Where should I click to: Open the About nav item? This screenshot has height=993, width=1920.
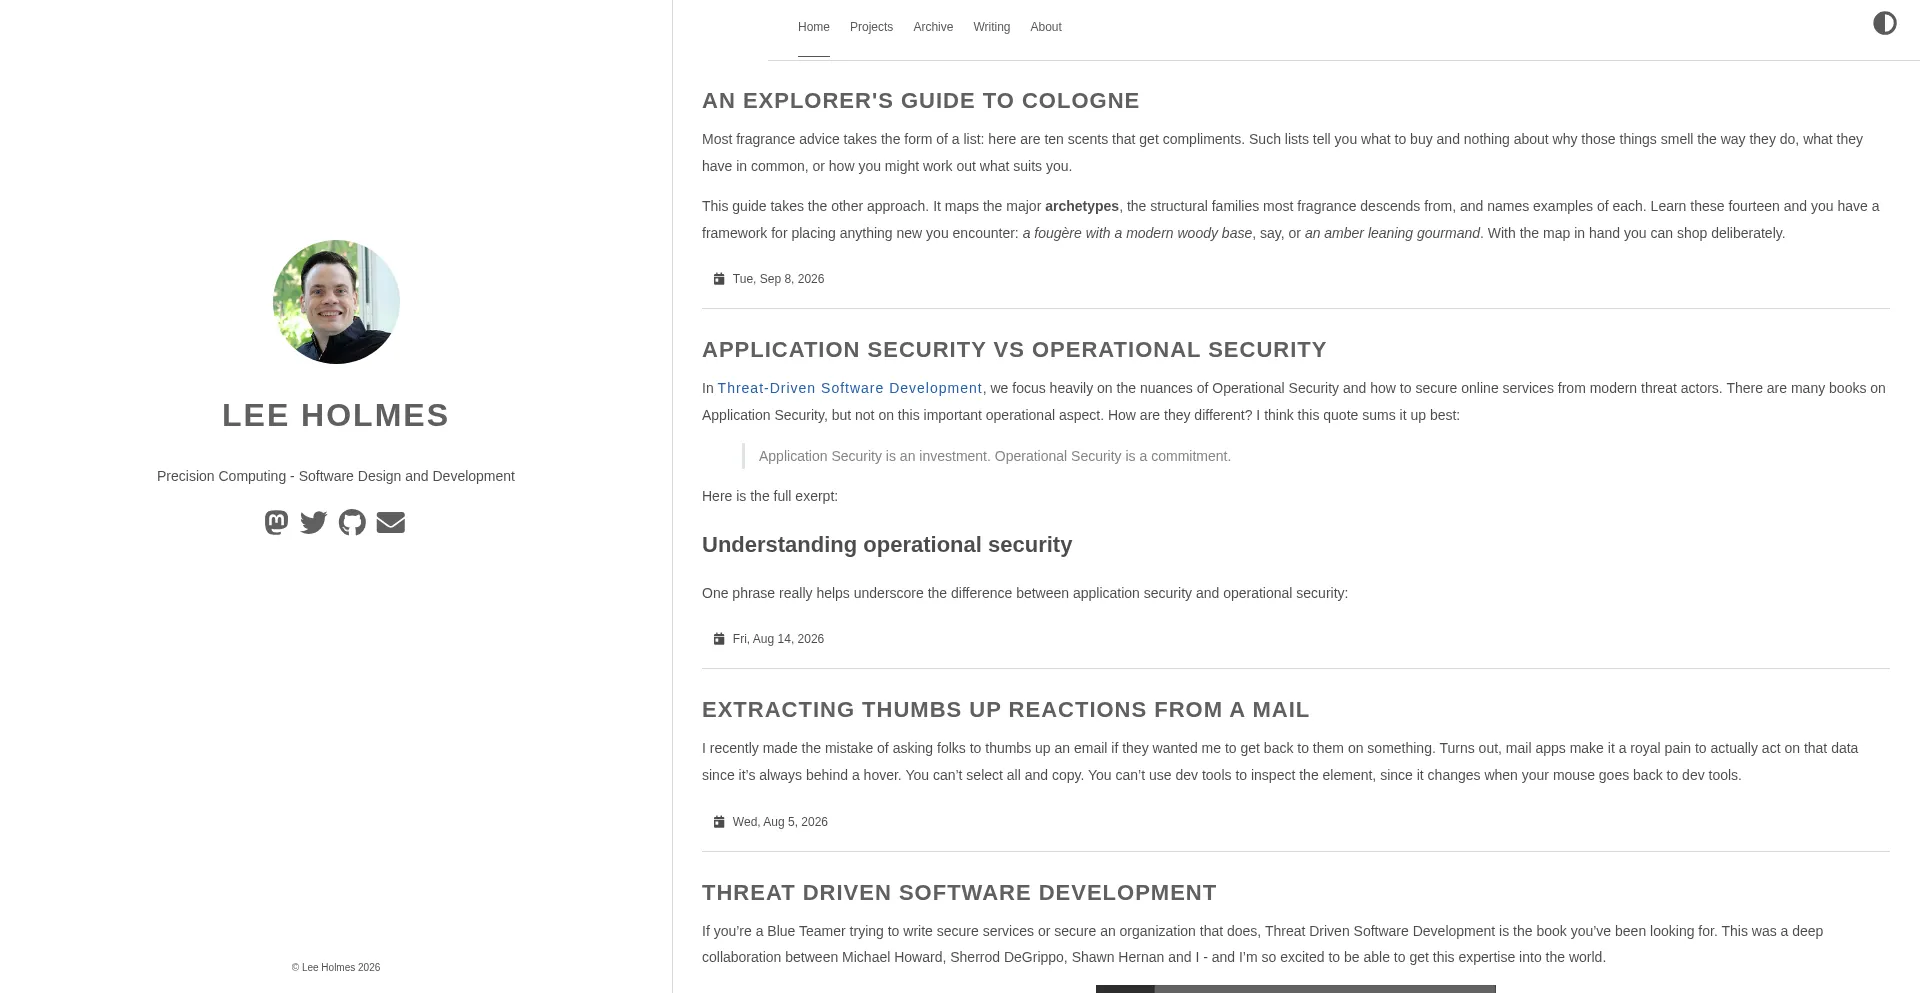tap(1046, 27)
